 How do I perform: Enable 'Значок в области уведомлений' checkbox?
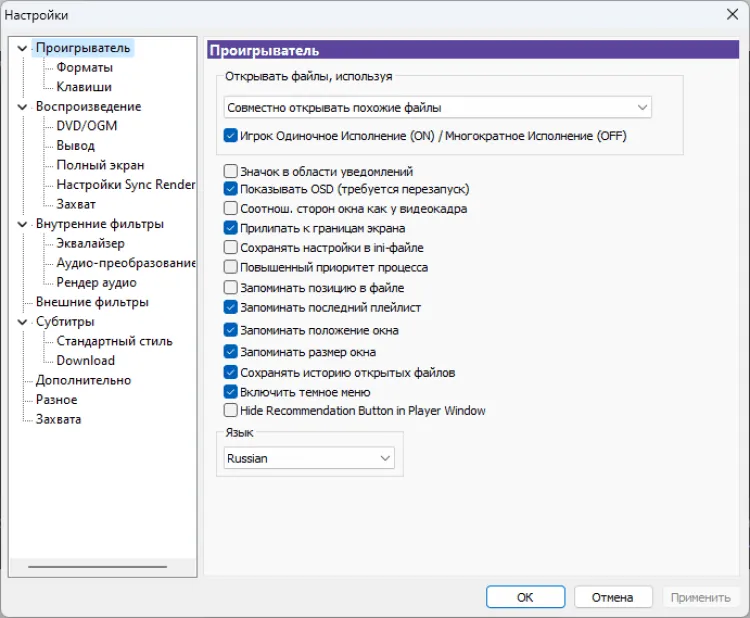231,171
